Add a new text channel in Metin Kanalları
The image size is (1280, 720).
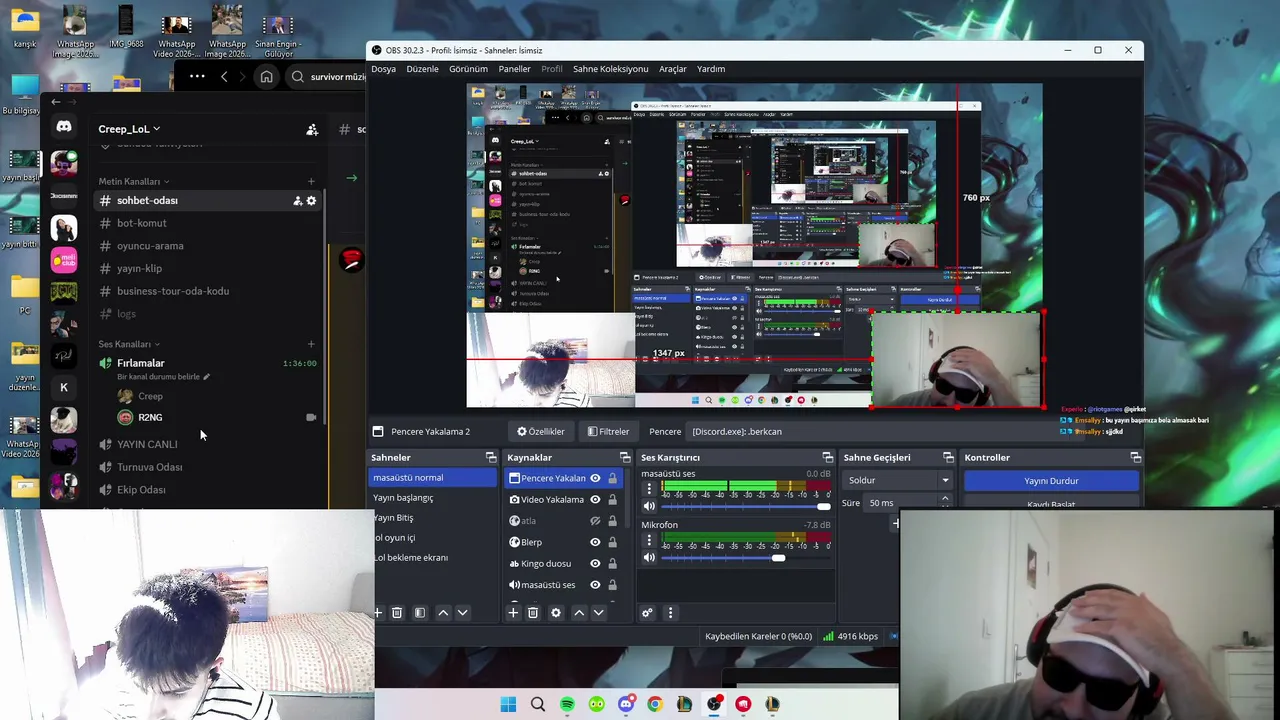point(311,182)
